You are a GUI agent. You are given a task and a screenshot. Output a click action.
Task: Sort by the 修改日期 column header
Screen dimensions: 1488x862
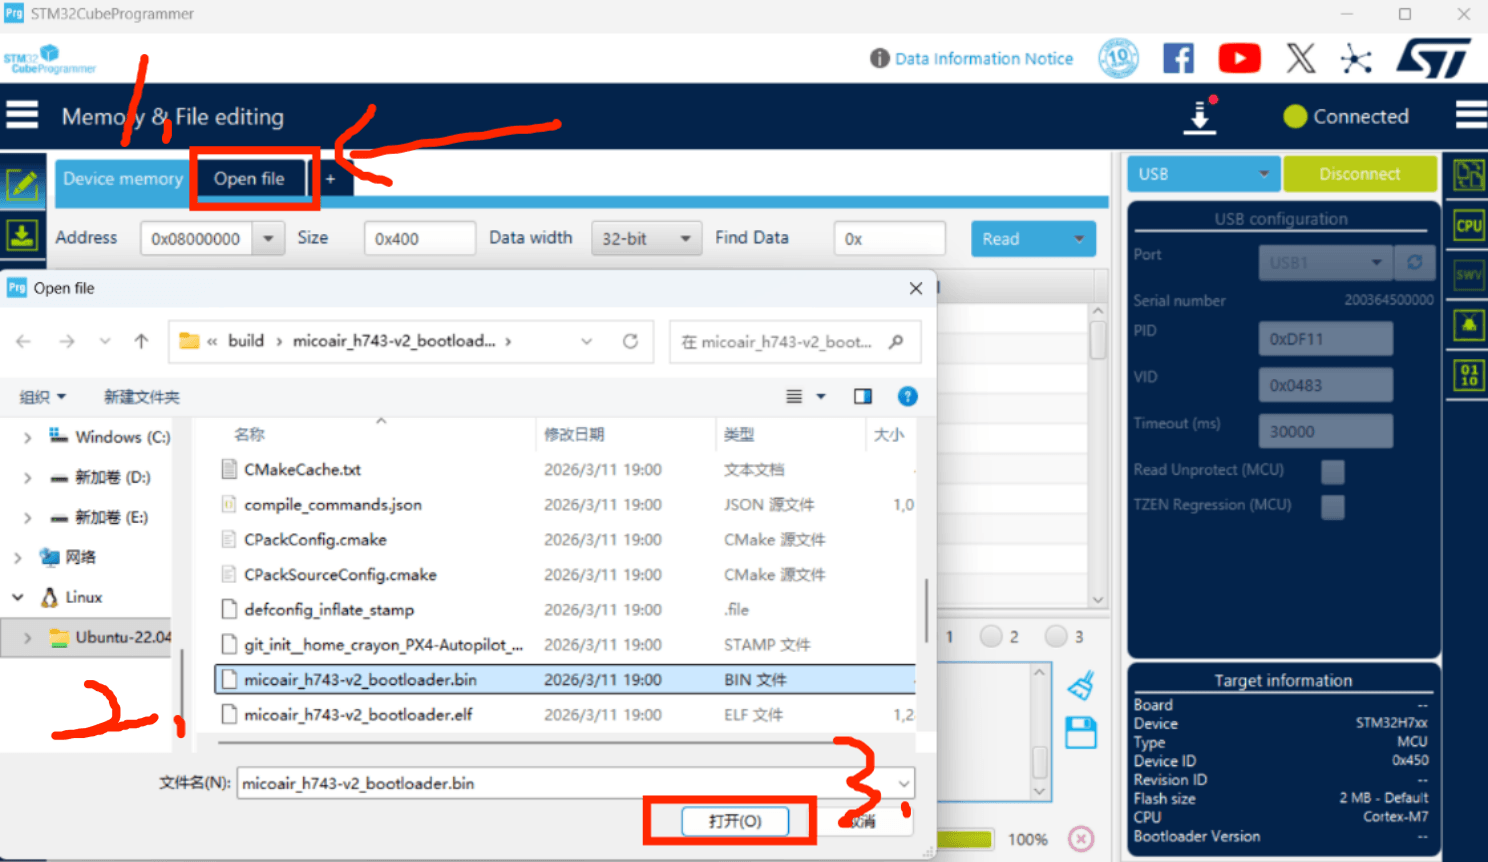pyautogui.click(x=574, y=434)
